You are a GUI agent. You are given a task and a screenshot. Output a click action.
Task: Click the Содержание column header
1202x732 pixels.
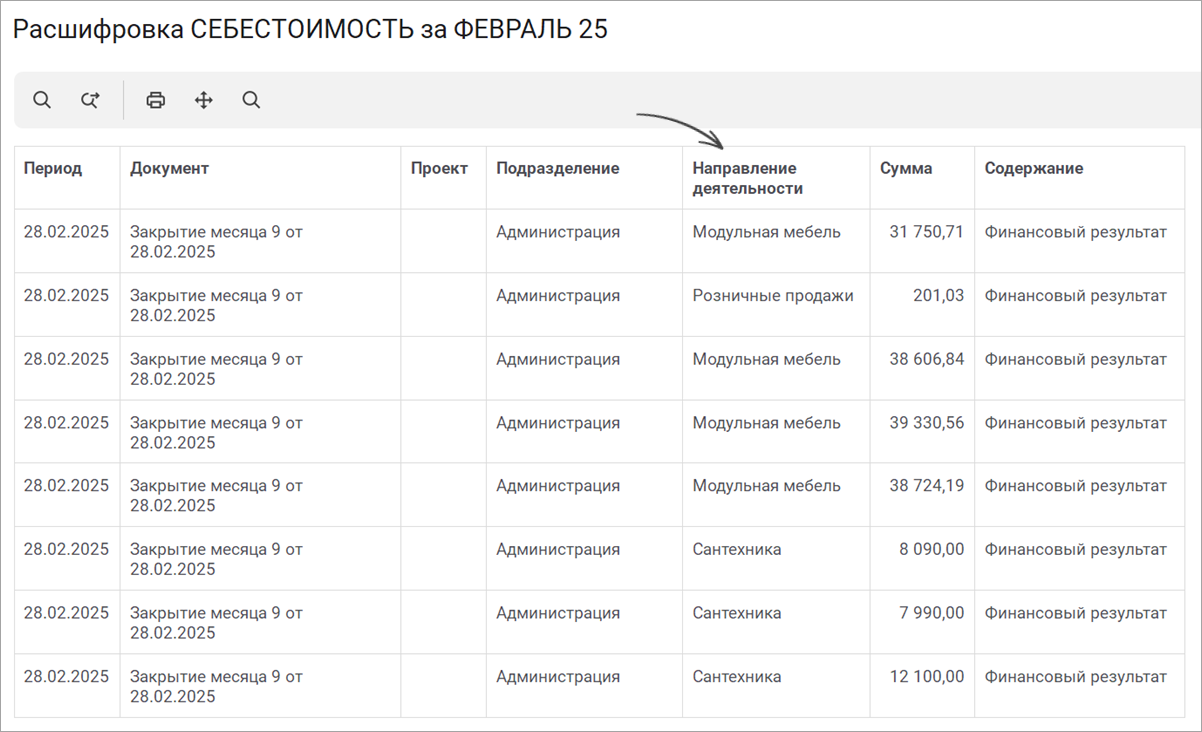(x=1079, y=178)
